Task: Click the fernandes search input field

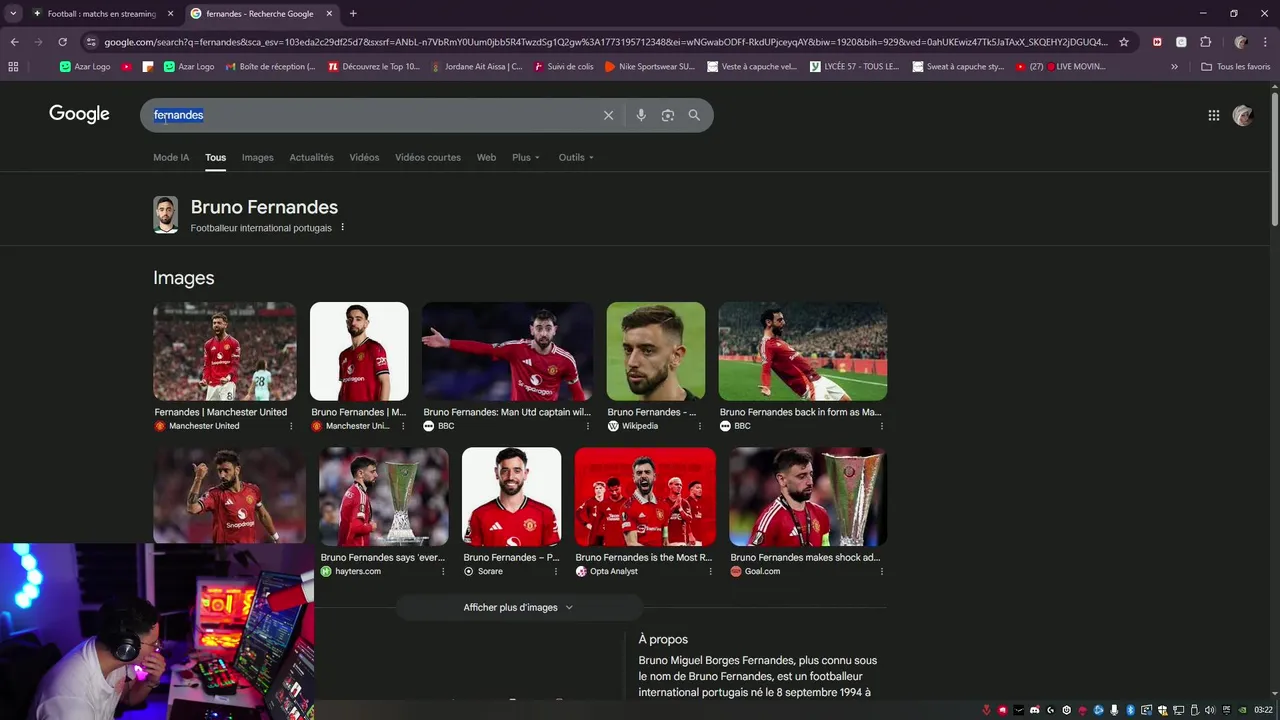Action: tap(375, 115)
